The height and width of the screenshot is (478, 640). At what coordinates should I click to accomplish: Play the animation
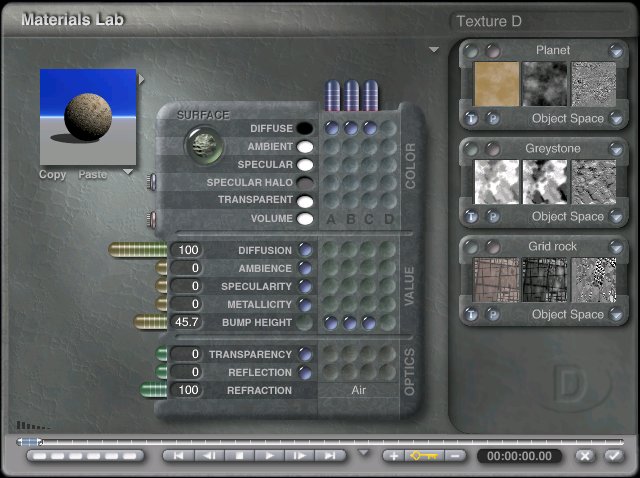[269, 456]
